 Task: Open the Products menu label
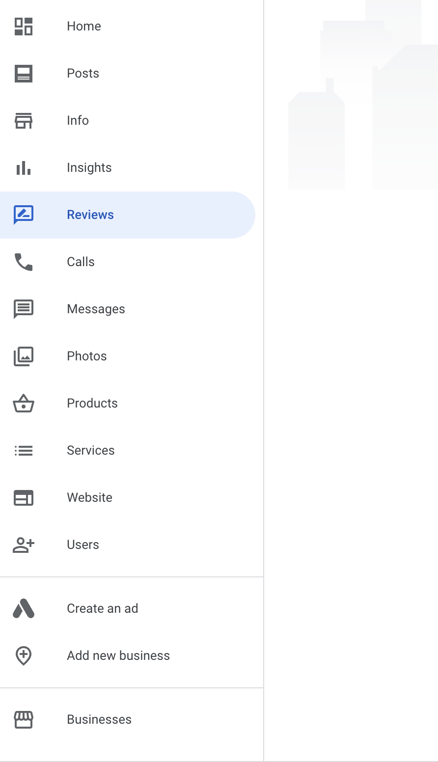92,403
